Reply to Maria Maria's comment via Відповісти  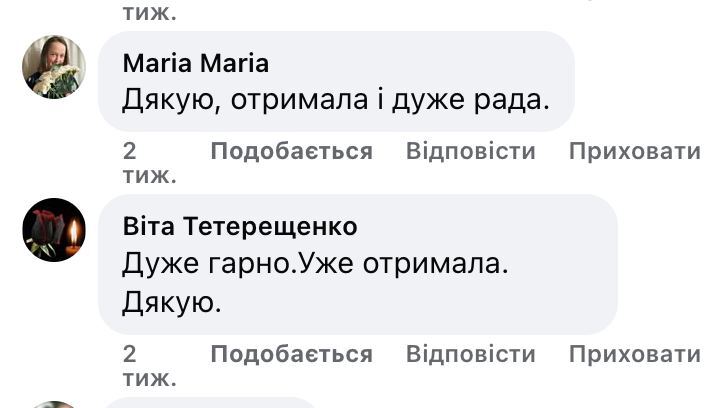pyautogui.click(x=470, y=152)
